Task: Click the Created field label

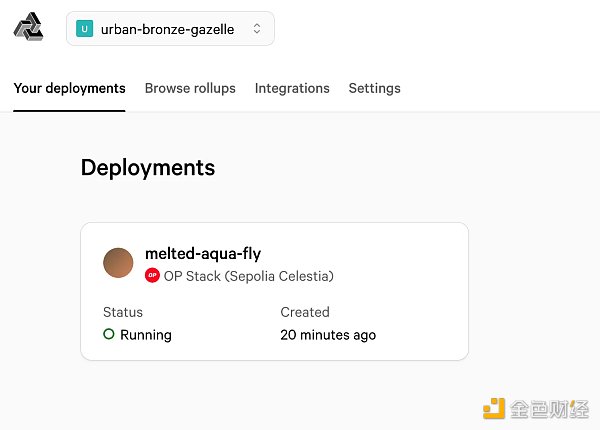Action: (x=305, y=312)
